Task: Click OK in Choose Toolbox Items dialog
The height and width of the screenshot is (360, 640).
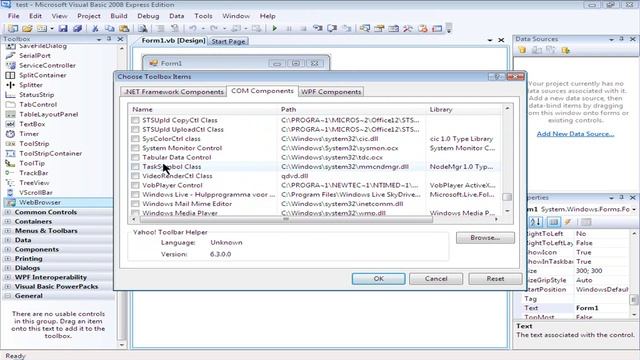Action: point(378,279)
